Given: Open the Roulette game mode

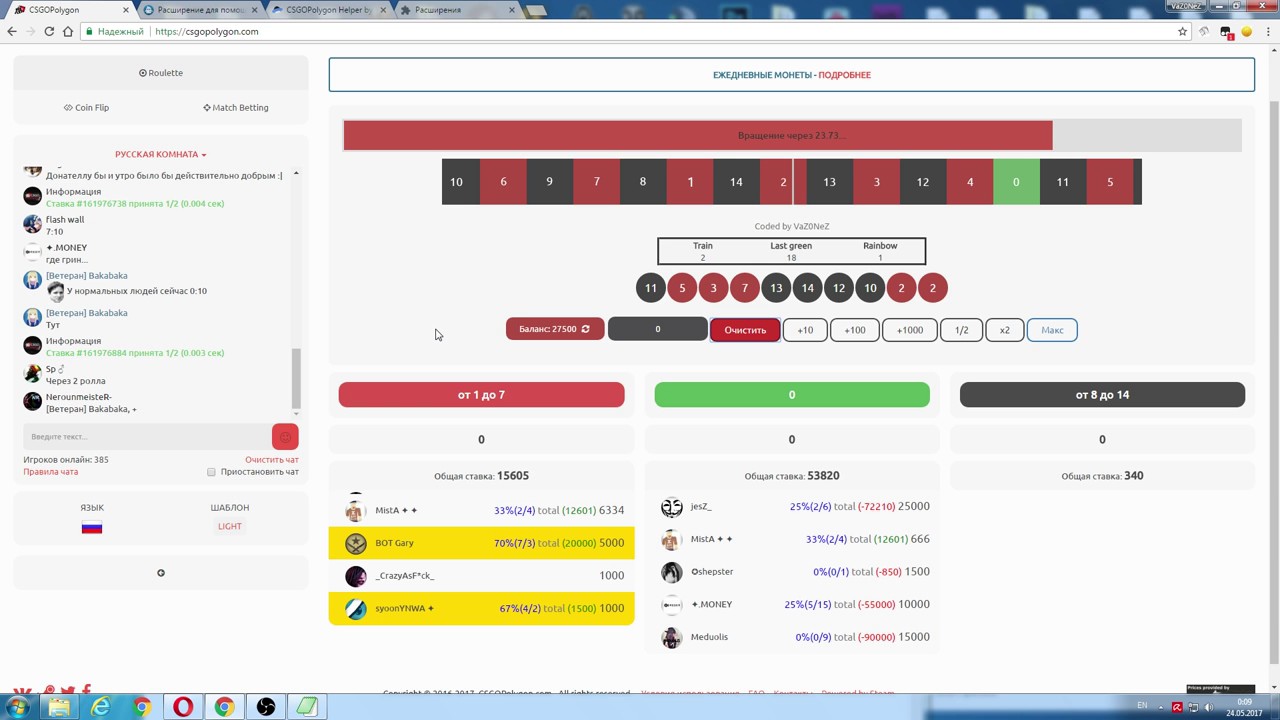Looking at the screenshot, I should pyautogui.click(x=160, y=73).
